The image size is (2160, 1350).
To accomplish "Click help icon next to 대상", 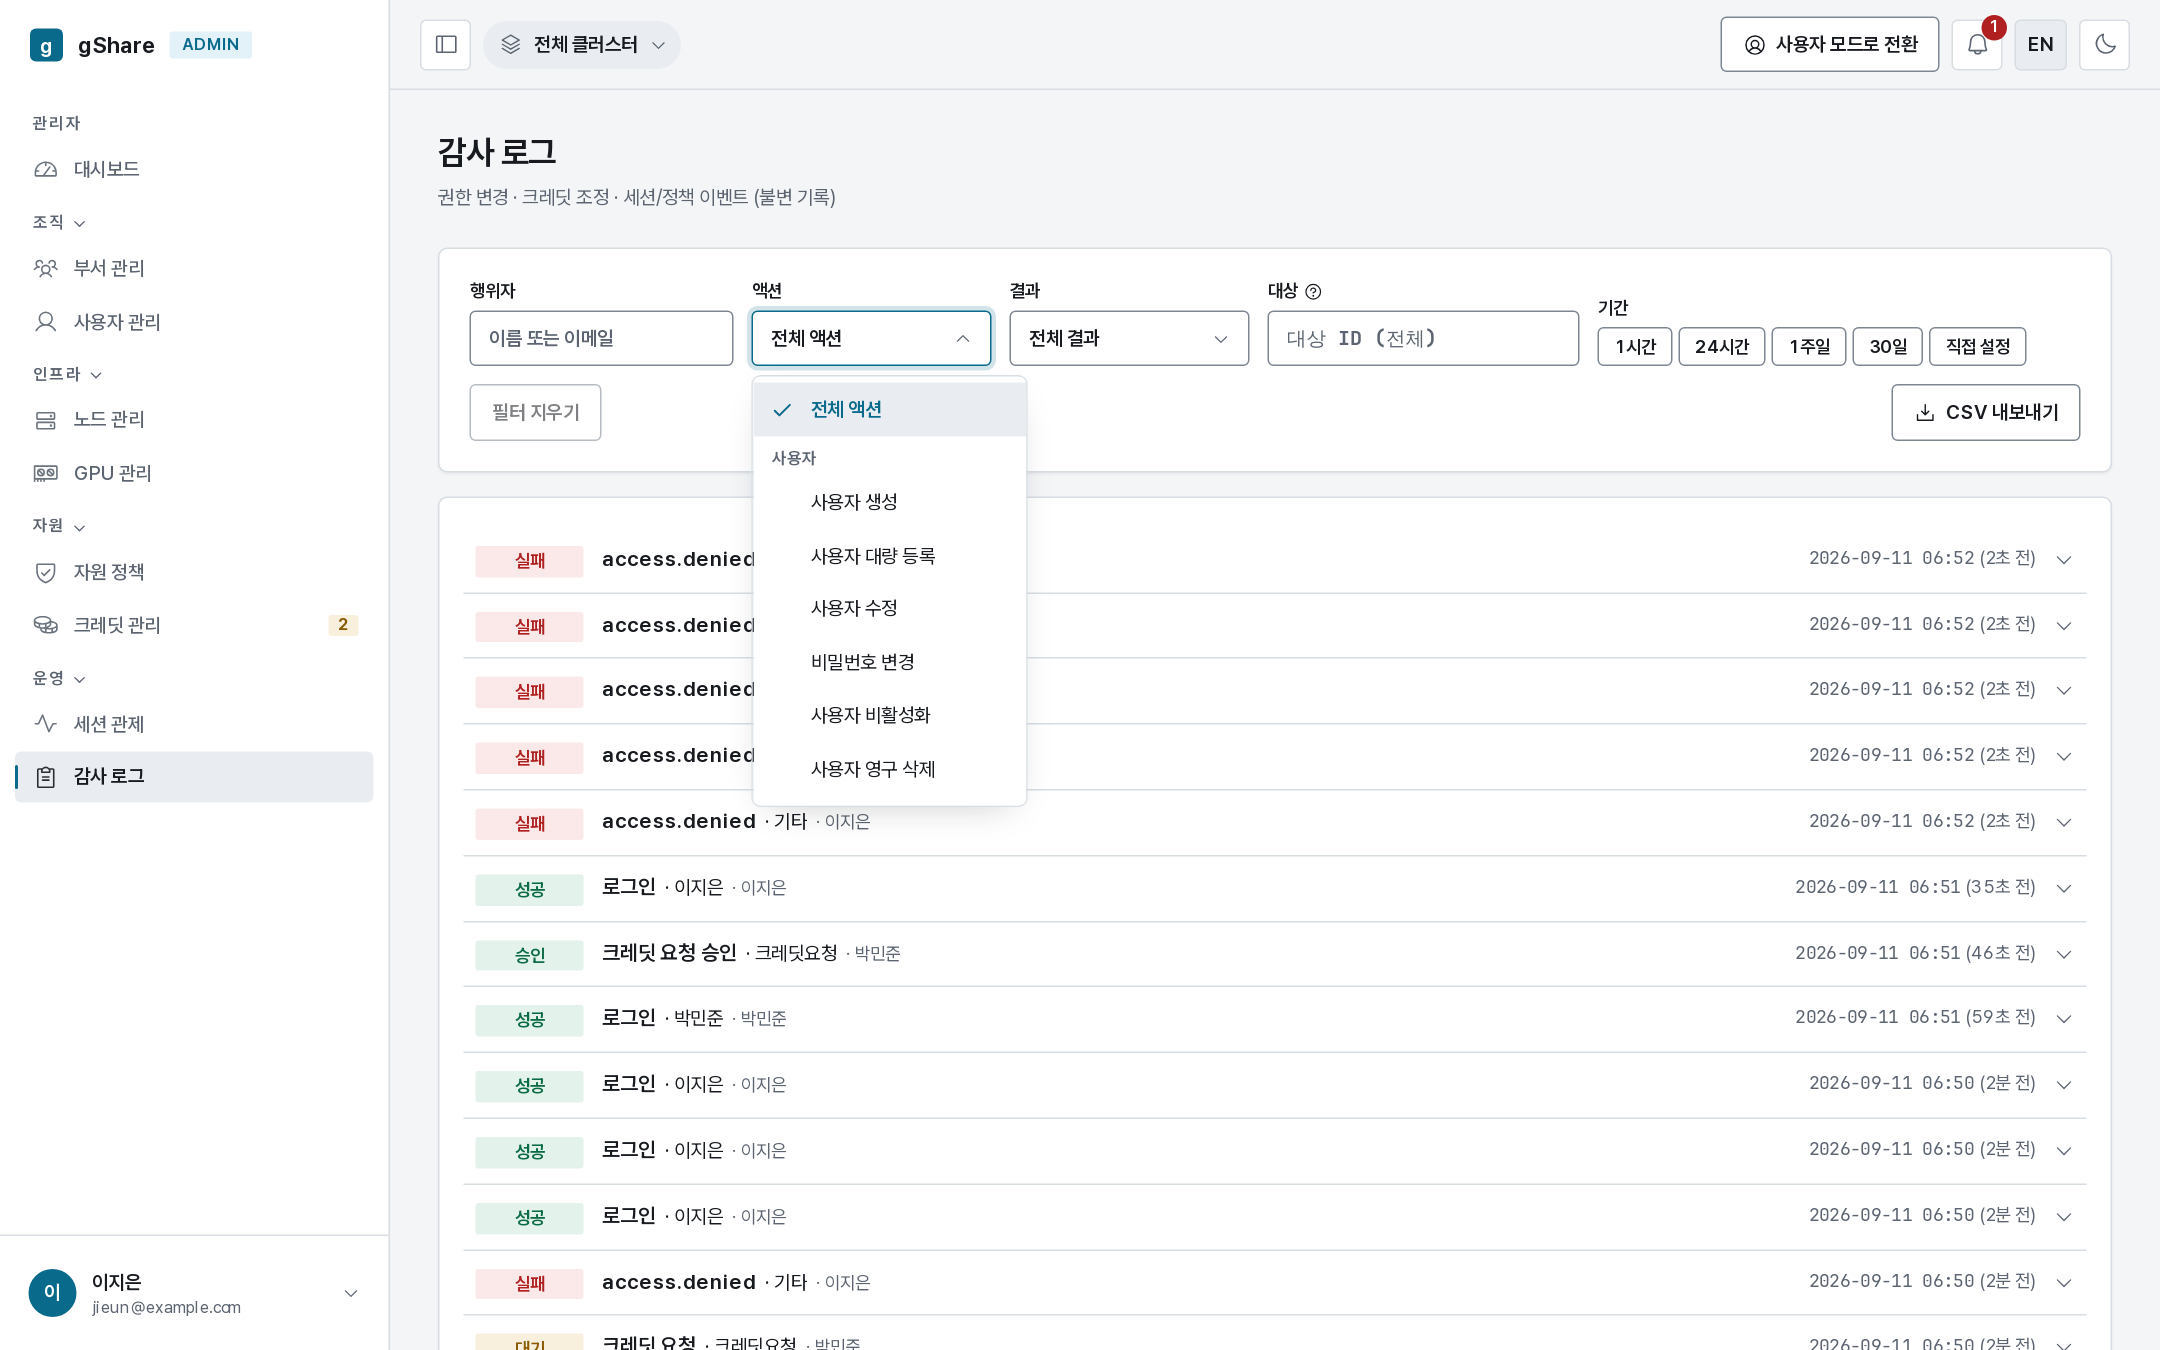I will [1313, 292].
